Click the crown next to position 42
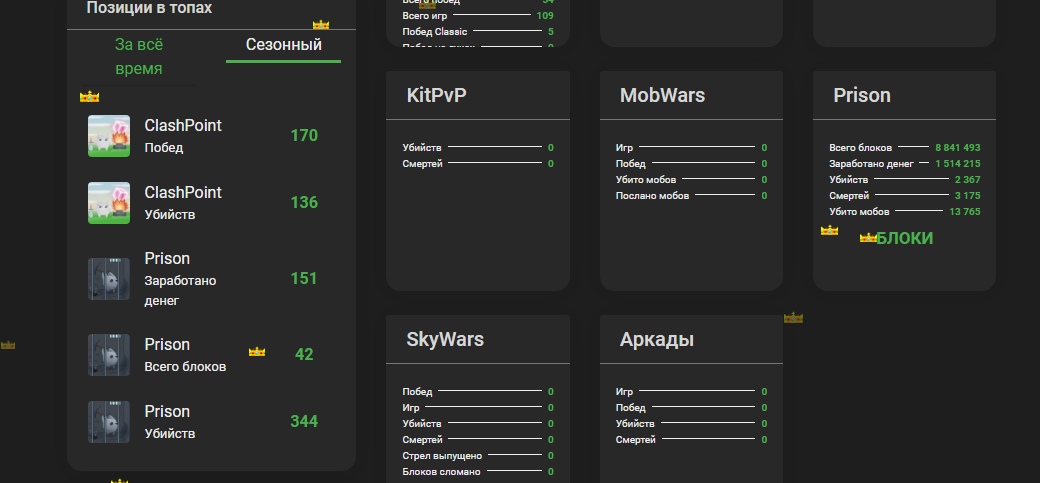Viewport: 1040px width, 483px height. (257, 352)
